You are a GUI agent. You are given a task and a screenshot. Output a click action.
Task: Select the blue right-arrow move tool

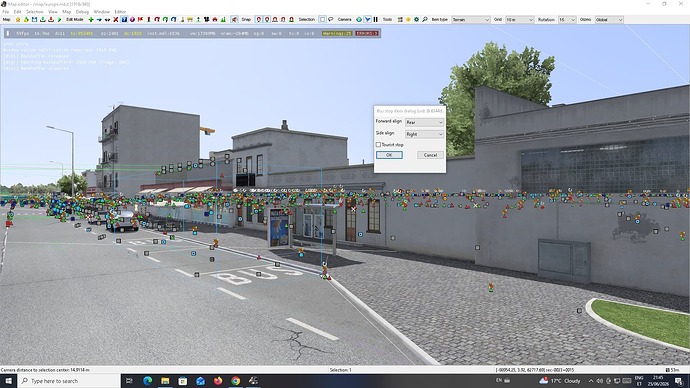[x=99, y=19]
